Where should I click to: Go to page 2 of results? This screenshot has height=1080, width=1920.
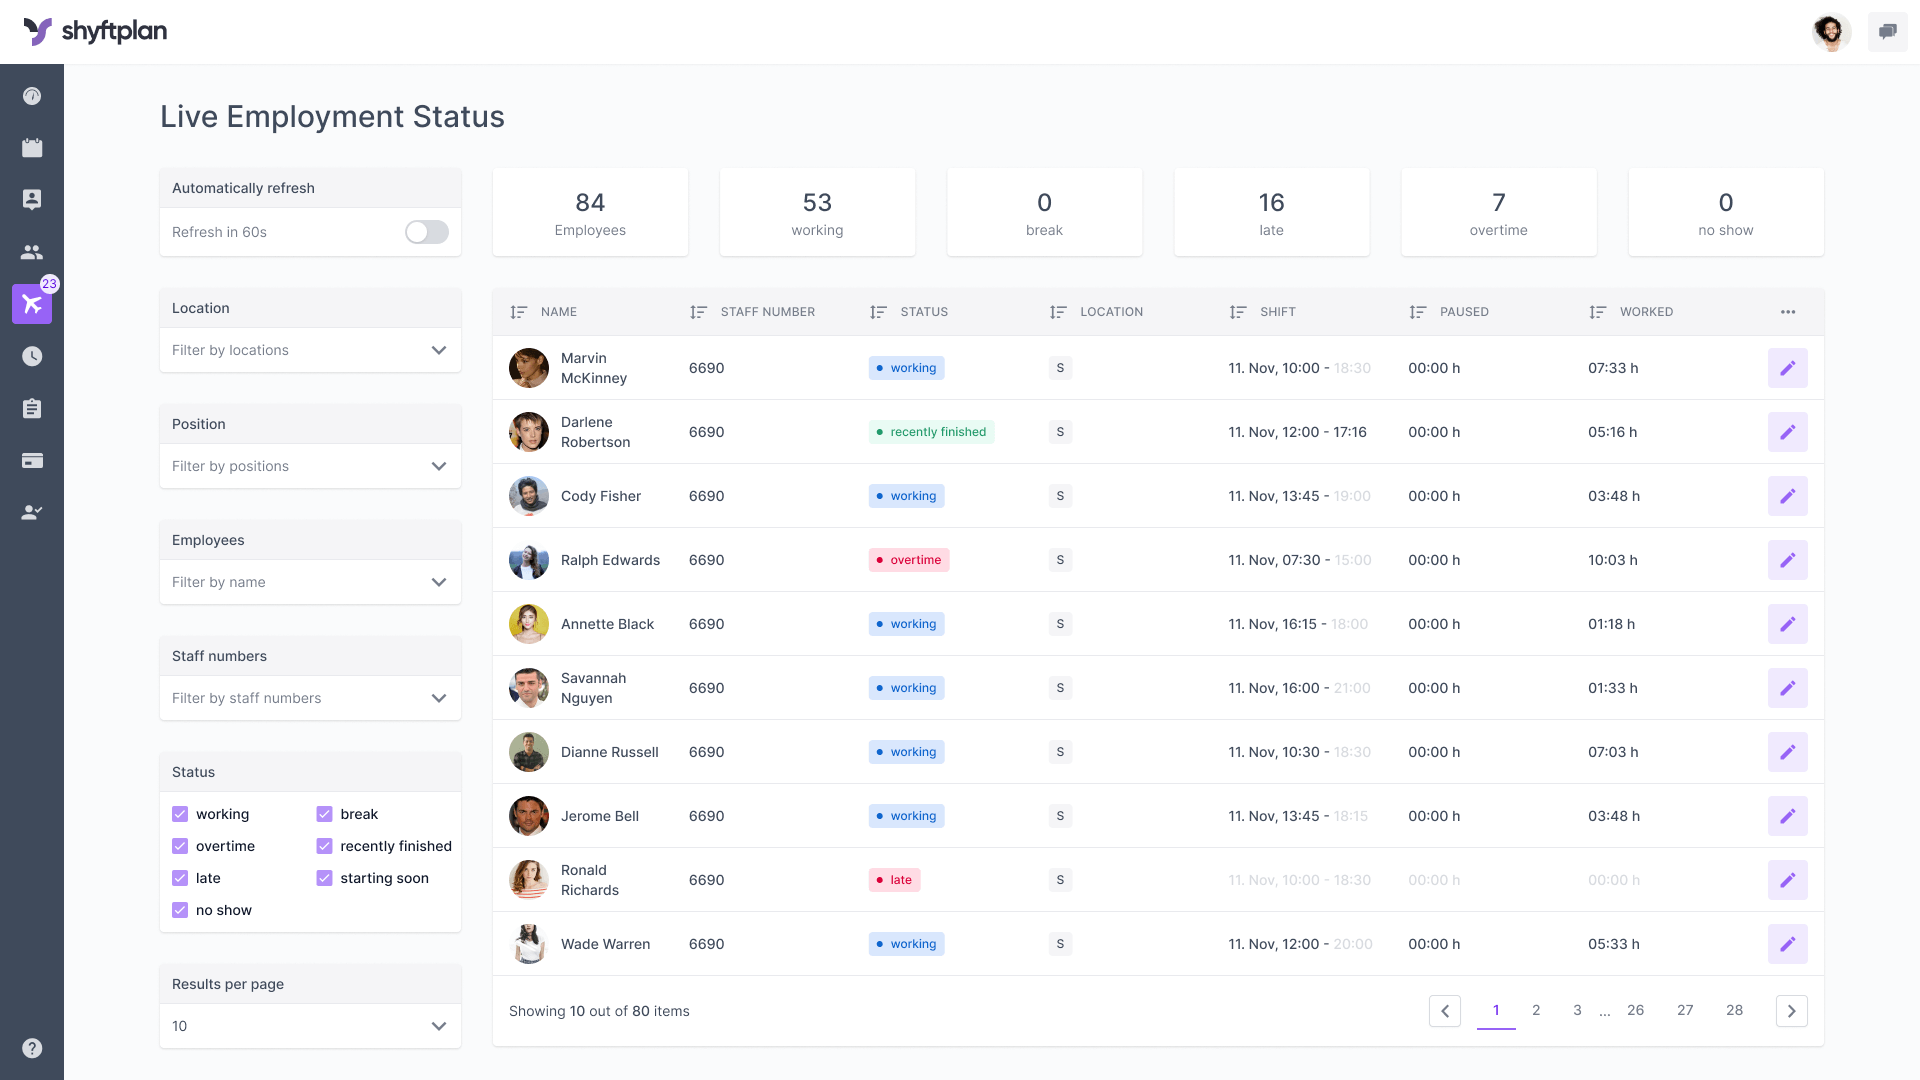[x=1536, y=1011]
